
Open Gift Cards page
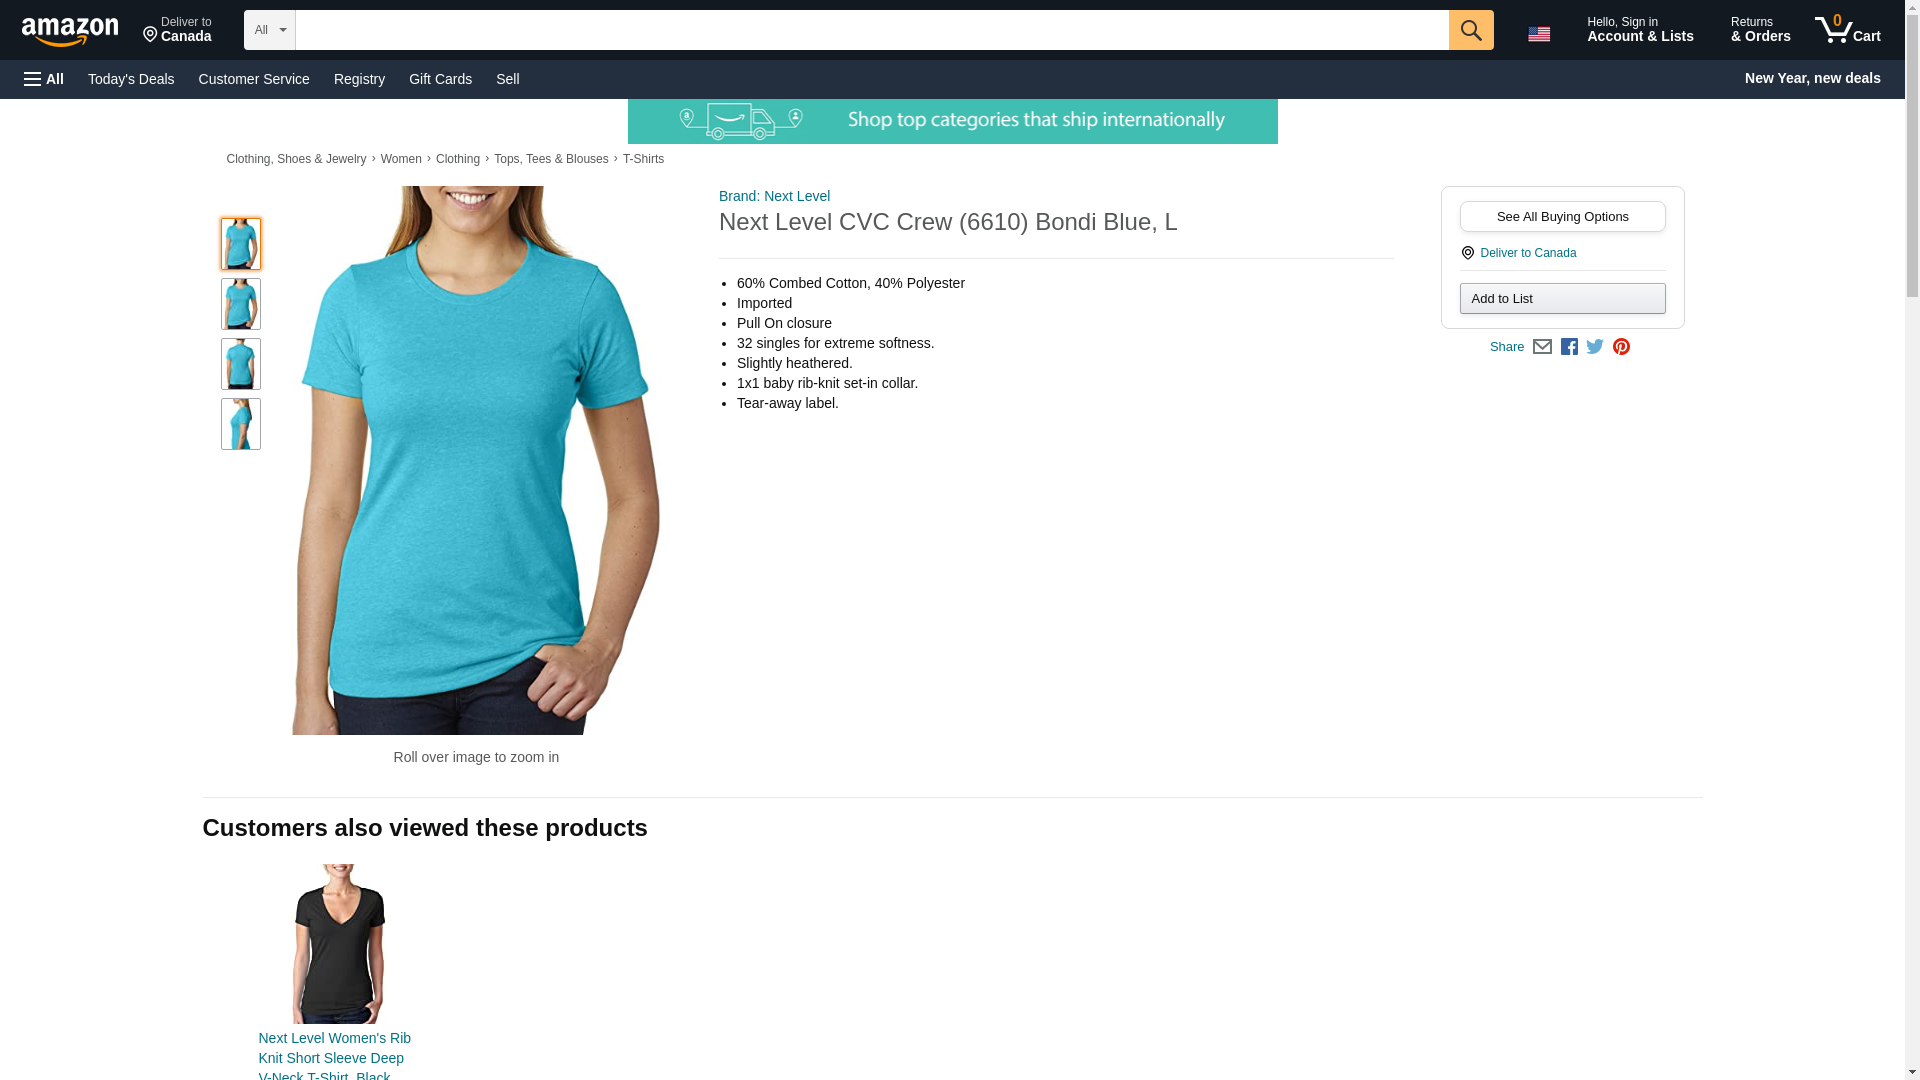coord(440,79)
